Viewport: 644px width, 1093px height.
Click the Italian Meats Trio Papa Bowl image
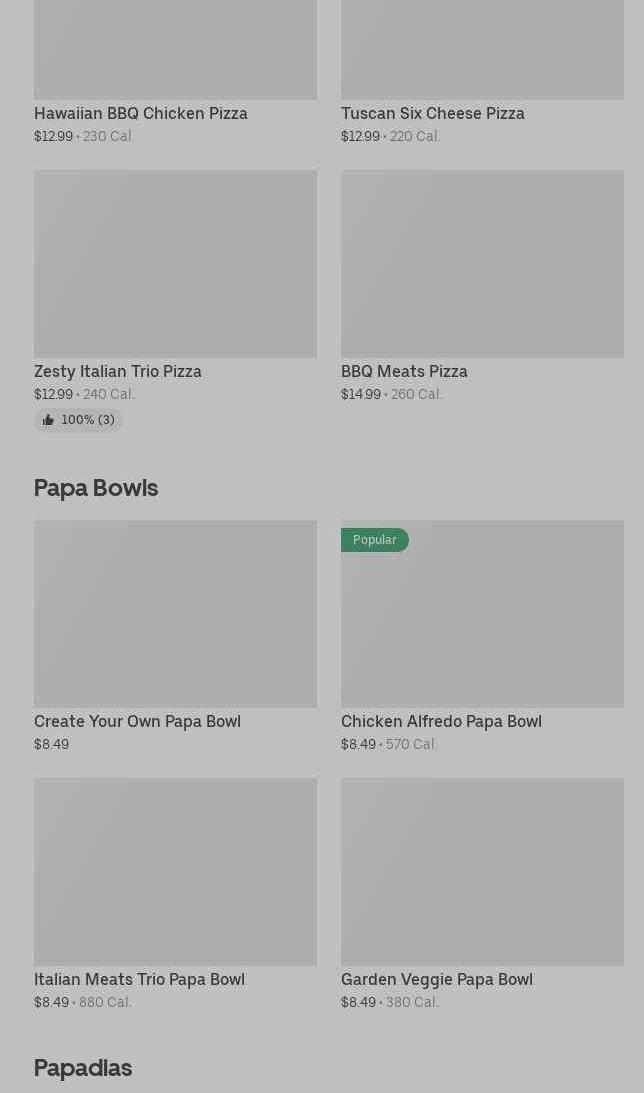(175, 872)
